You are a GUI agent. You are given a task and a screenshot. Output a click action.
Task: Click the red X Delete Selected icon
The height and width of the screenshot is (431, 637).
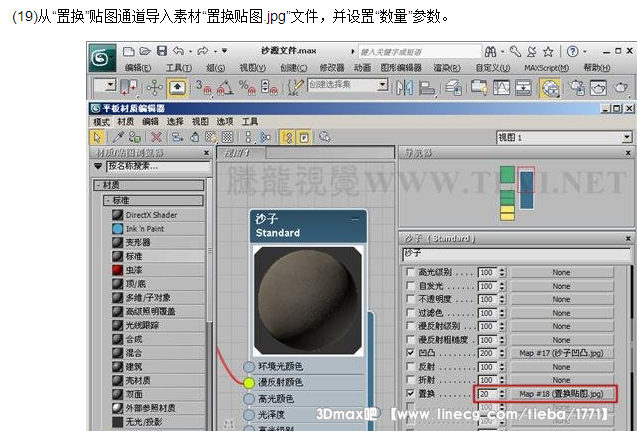click(x=156, y=137)
